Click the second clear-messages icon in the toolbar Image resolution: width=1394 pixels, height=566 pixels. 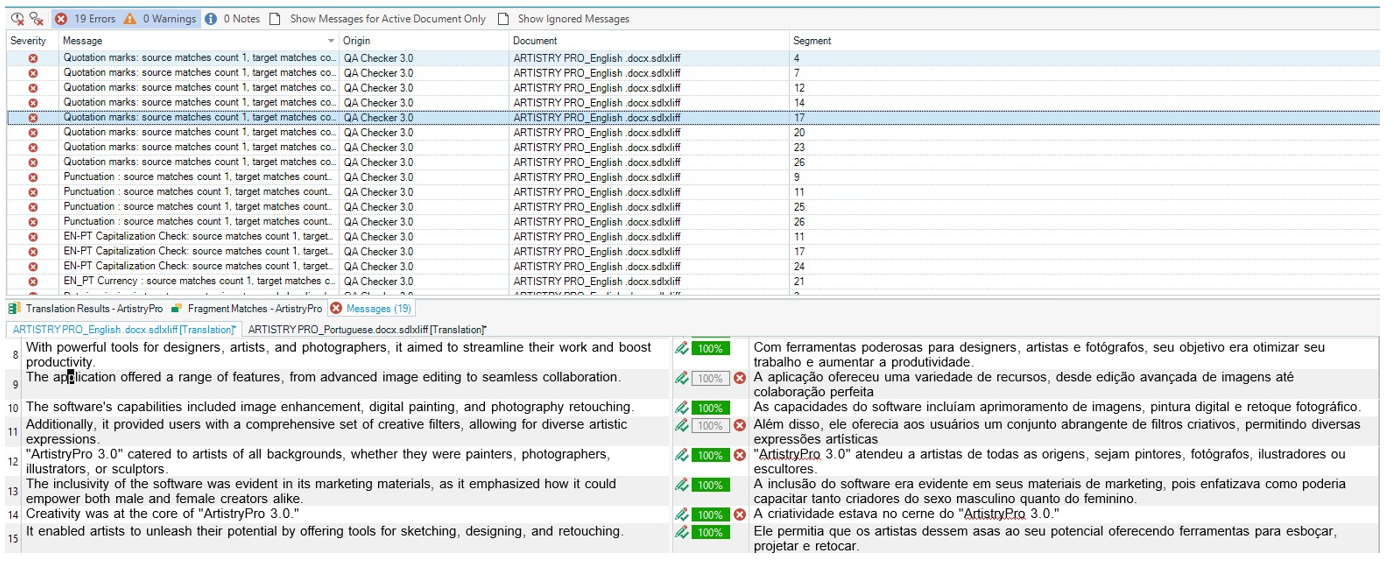36,19
